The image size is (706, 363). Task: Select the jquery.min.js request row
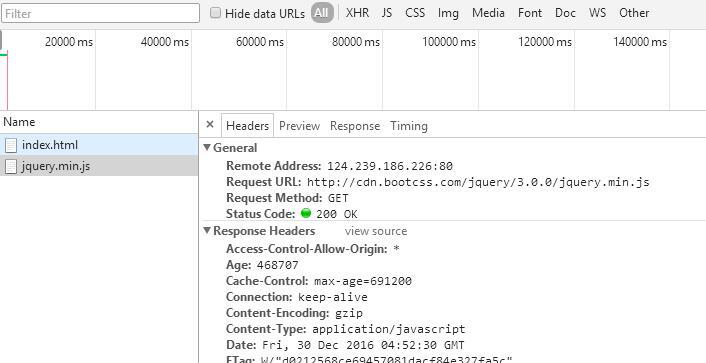click(x=99, y=166)
